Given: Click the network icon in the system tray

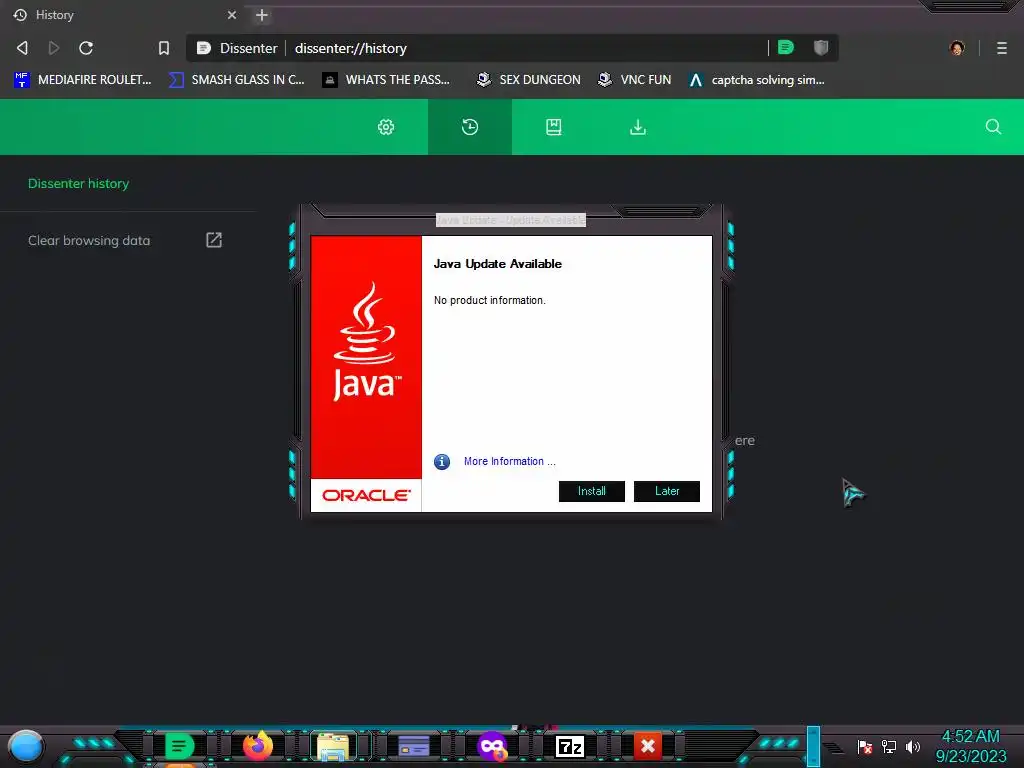Looking at the screenshot, I should pyautogui.click(x=889, y=746).
